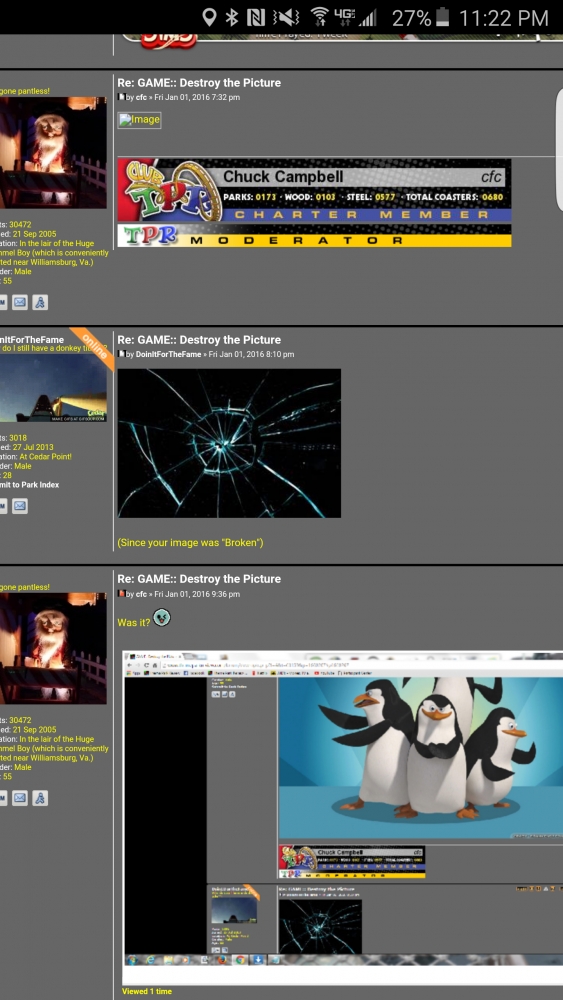Tap the Bluetooth icon in the status bar
This screenshot has width=563, height=1000.
231,17
